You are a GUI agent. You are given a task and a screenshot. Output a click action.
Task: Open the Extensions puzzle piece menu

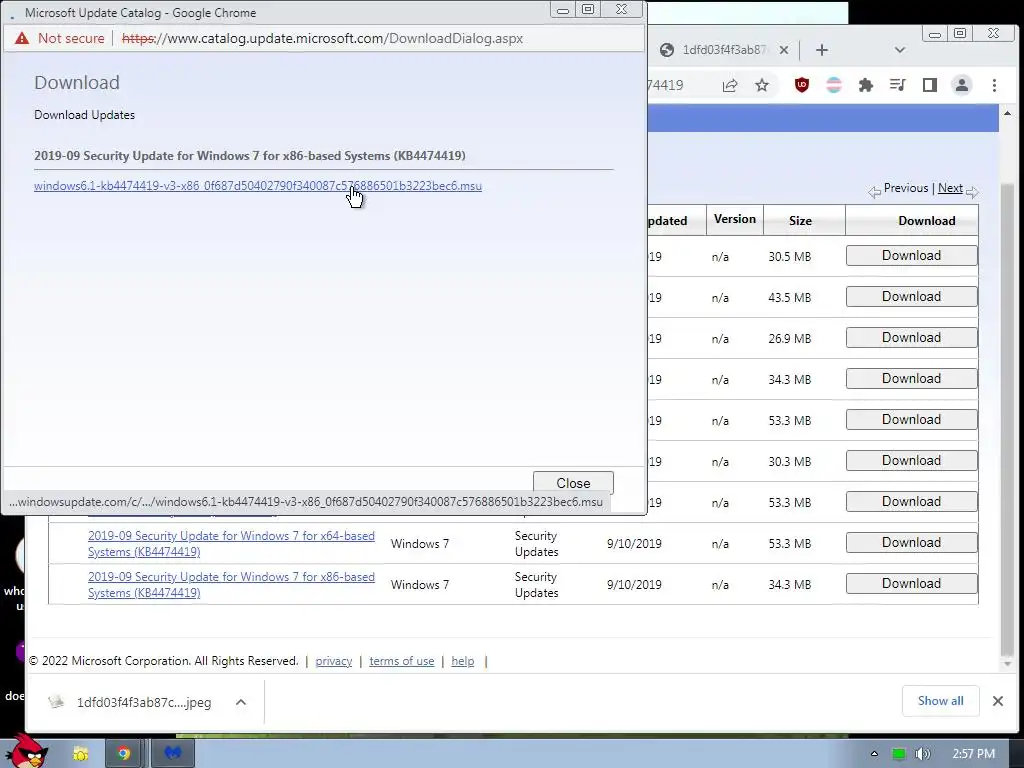[865, 85]
